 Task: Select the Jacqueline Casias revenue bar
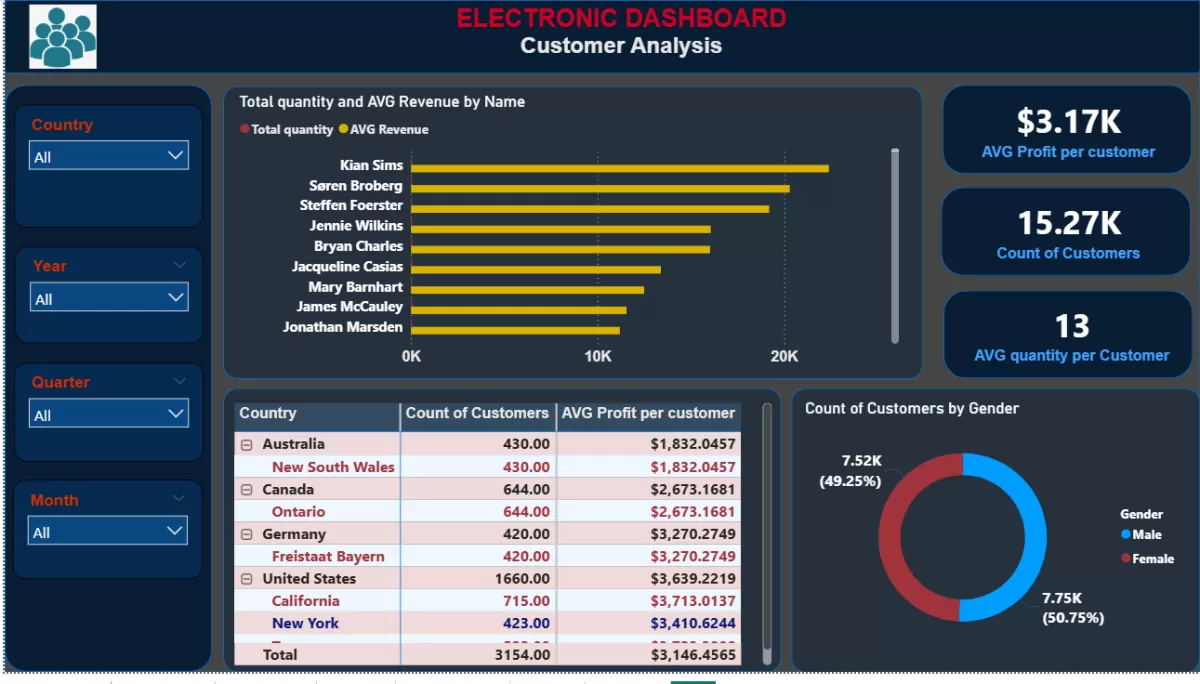536,269
